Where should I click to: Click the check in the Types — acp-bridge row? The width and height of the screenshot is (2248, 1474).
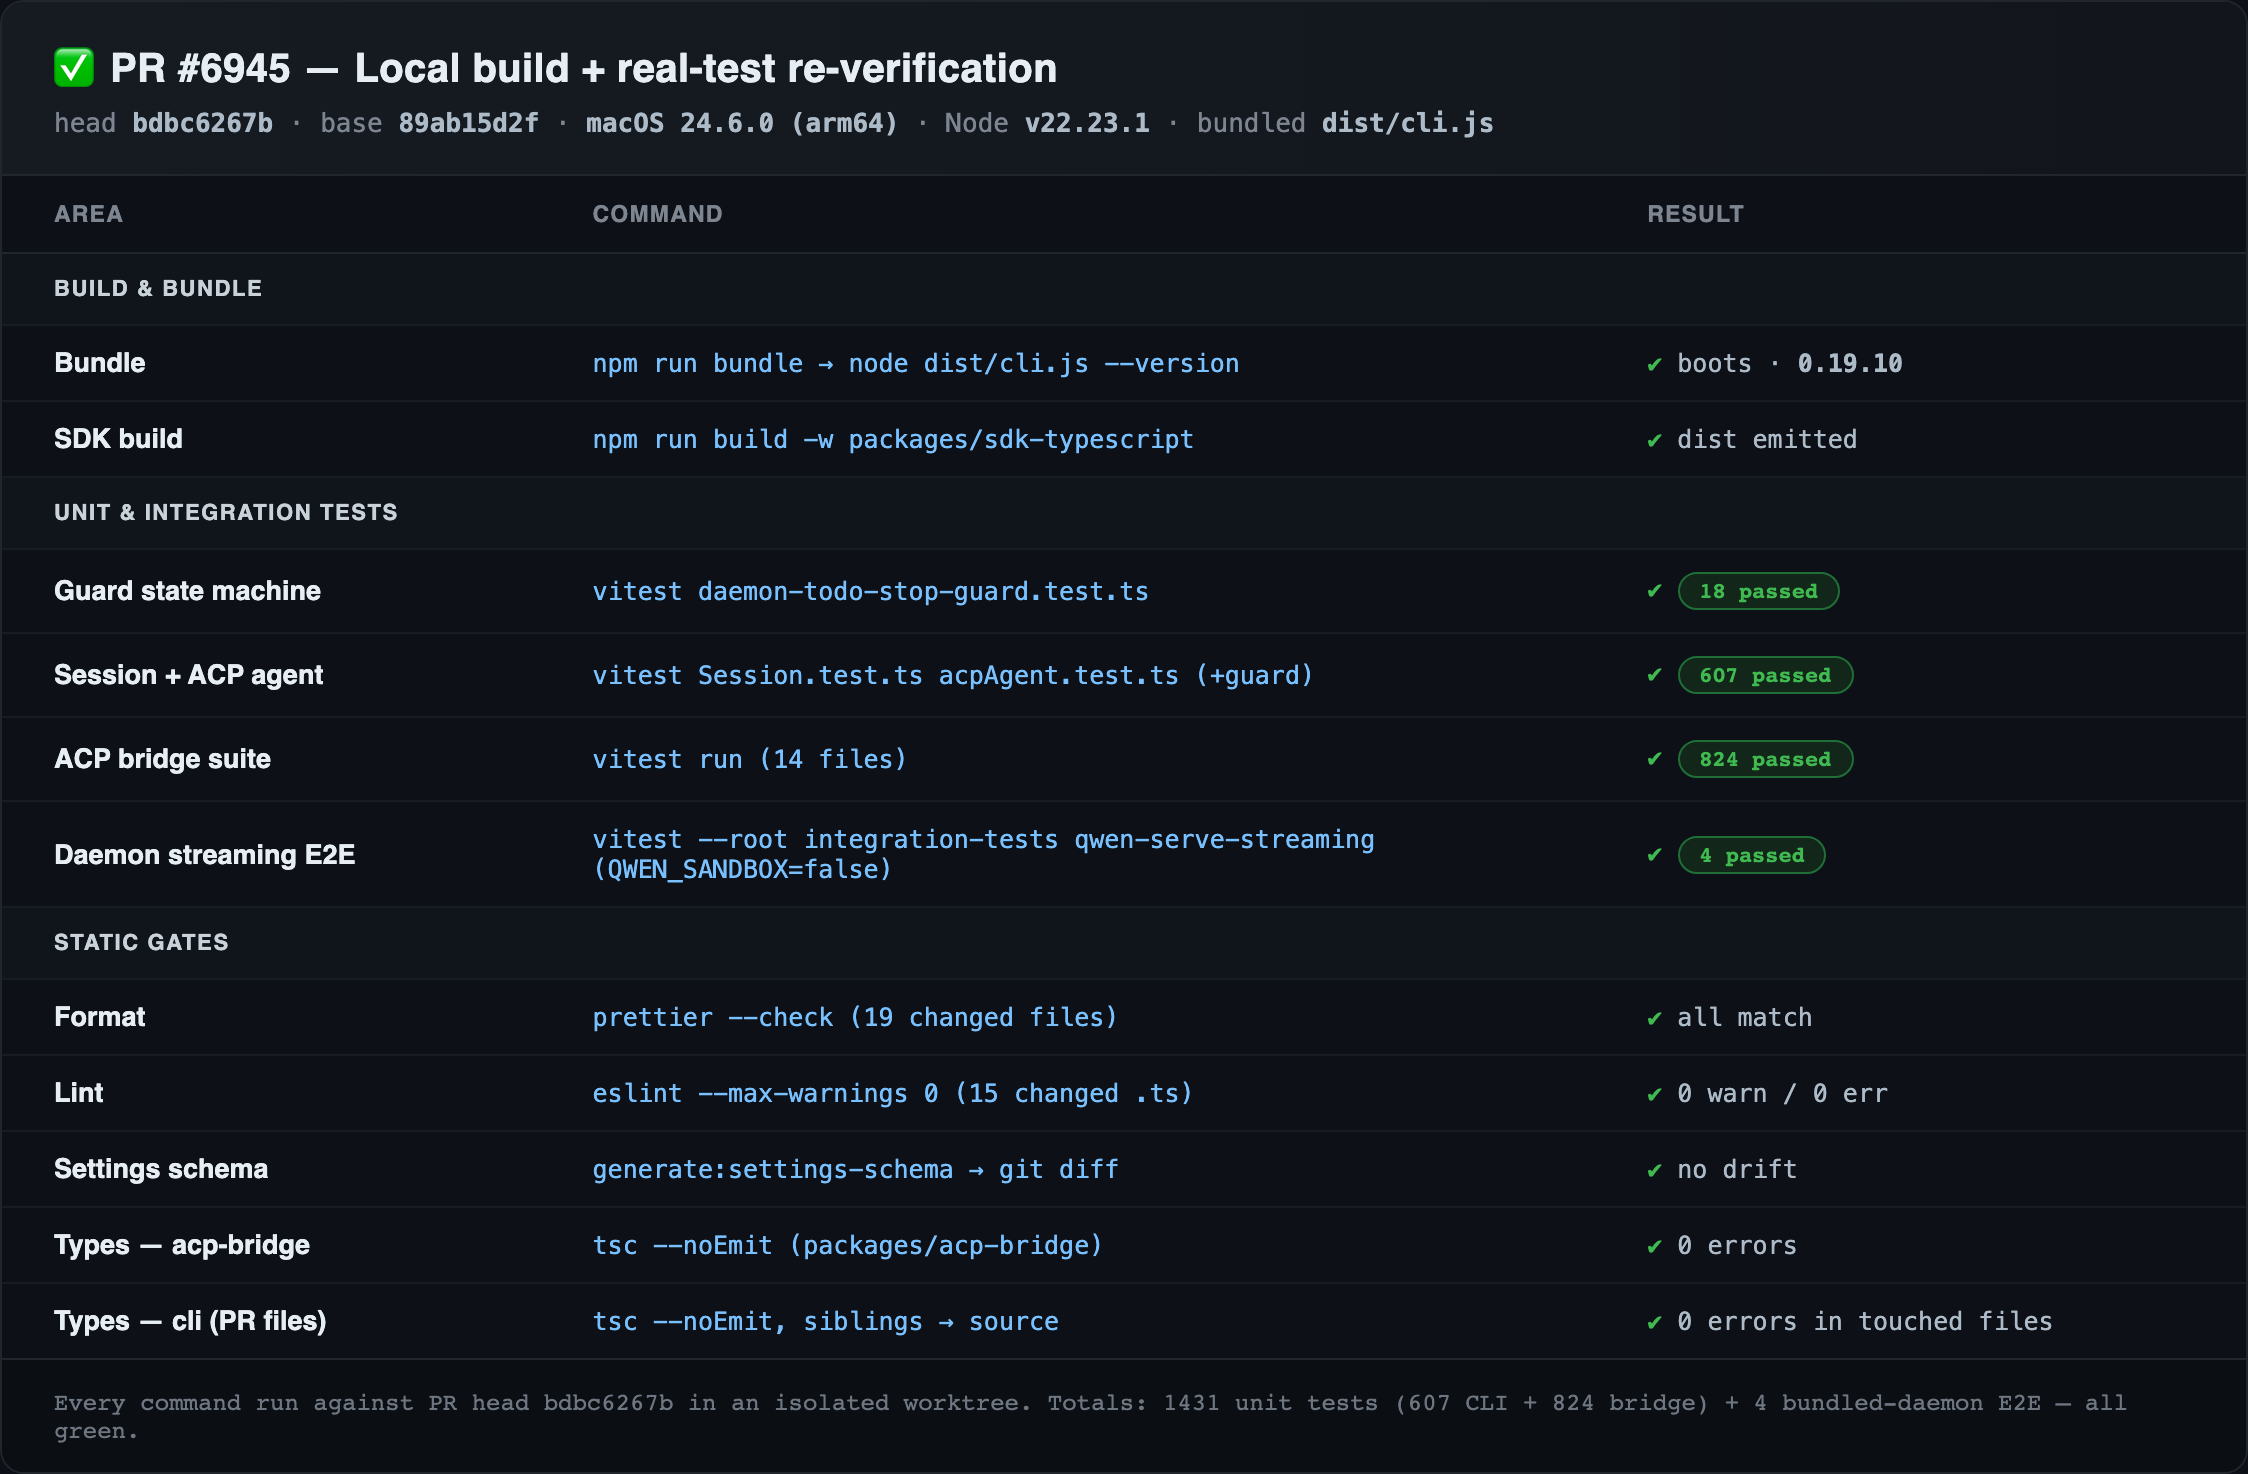pyautogui.click(x=1654, y=1246)
